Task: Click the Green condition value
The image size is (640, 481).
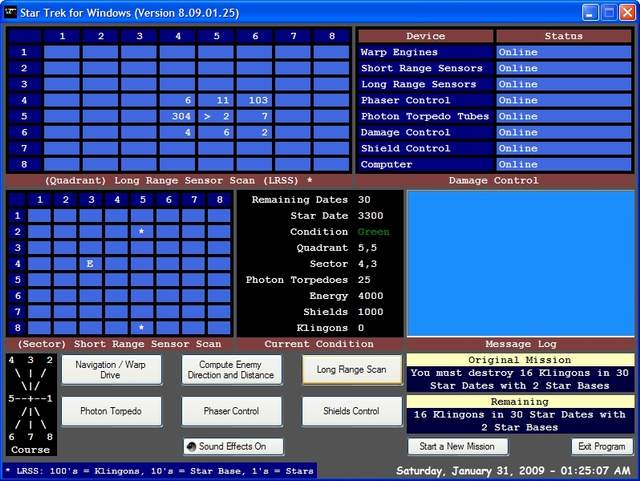Action: (373, 232)
